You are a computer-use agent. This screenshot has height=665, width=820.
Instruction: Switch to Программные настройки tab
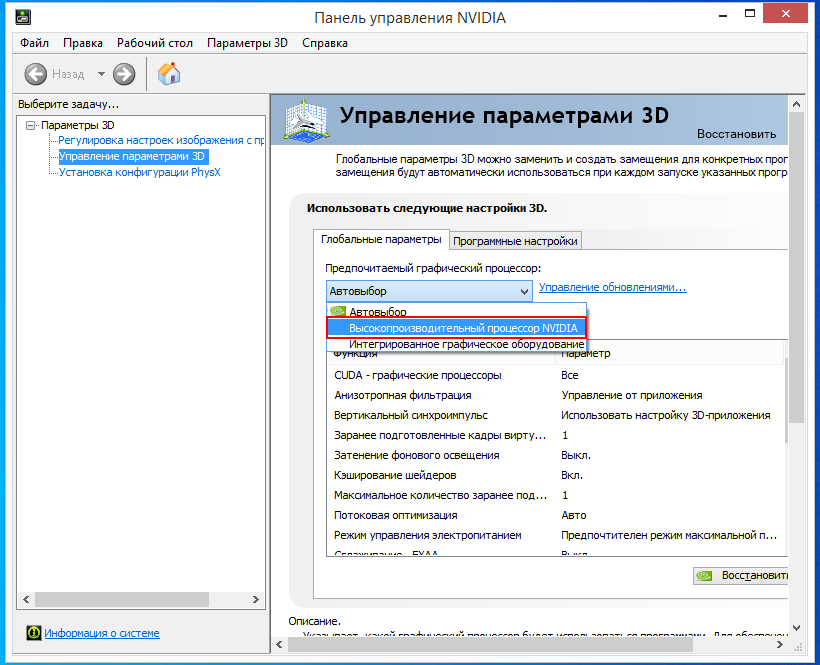[515, 241]
